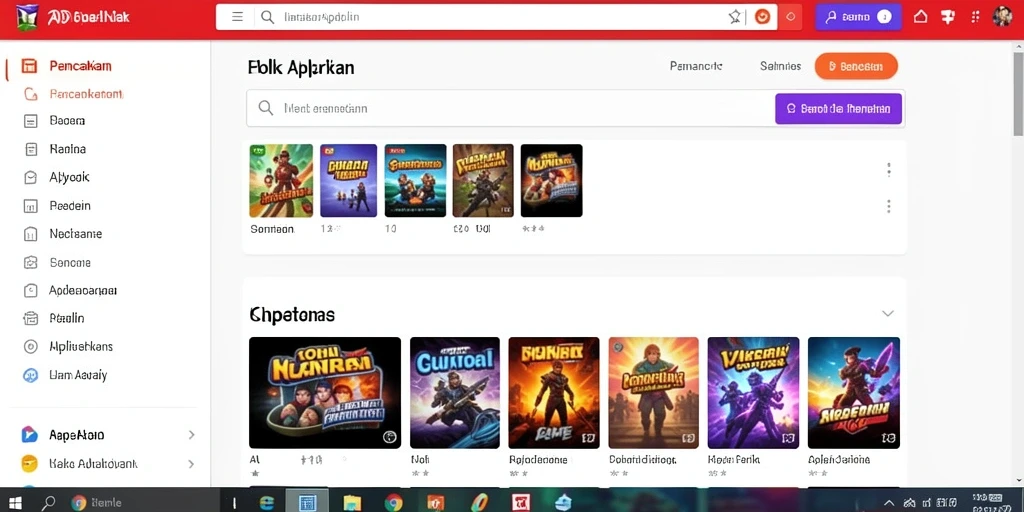The width and height of the screenshot is (1024, 512).
Task: Open File Explorer from the taskbar
Action: click(x=352, y=502)
